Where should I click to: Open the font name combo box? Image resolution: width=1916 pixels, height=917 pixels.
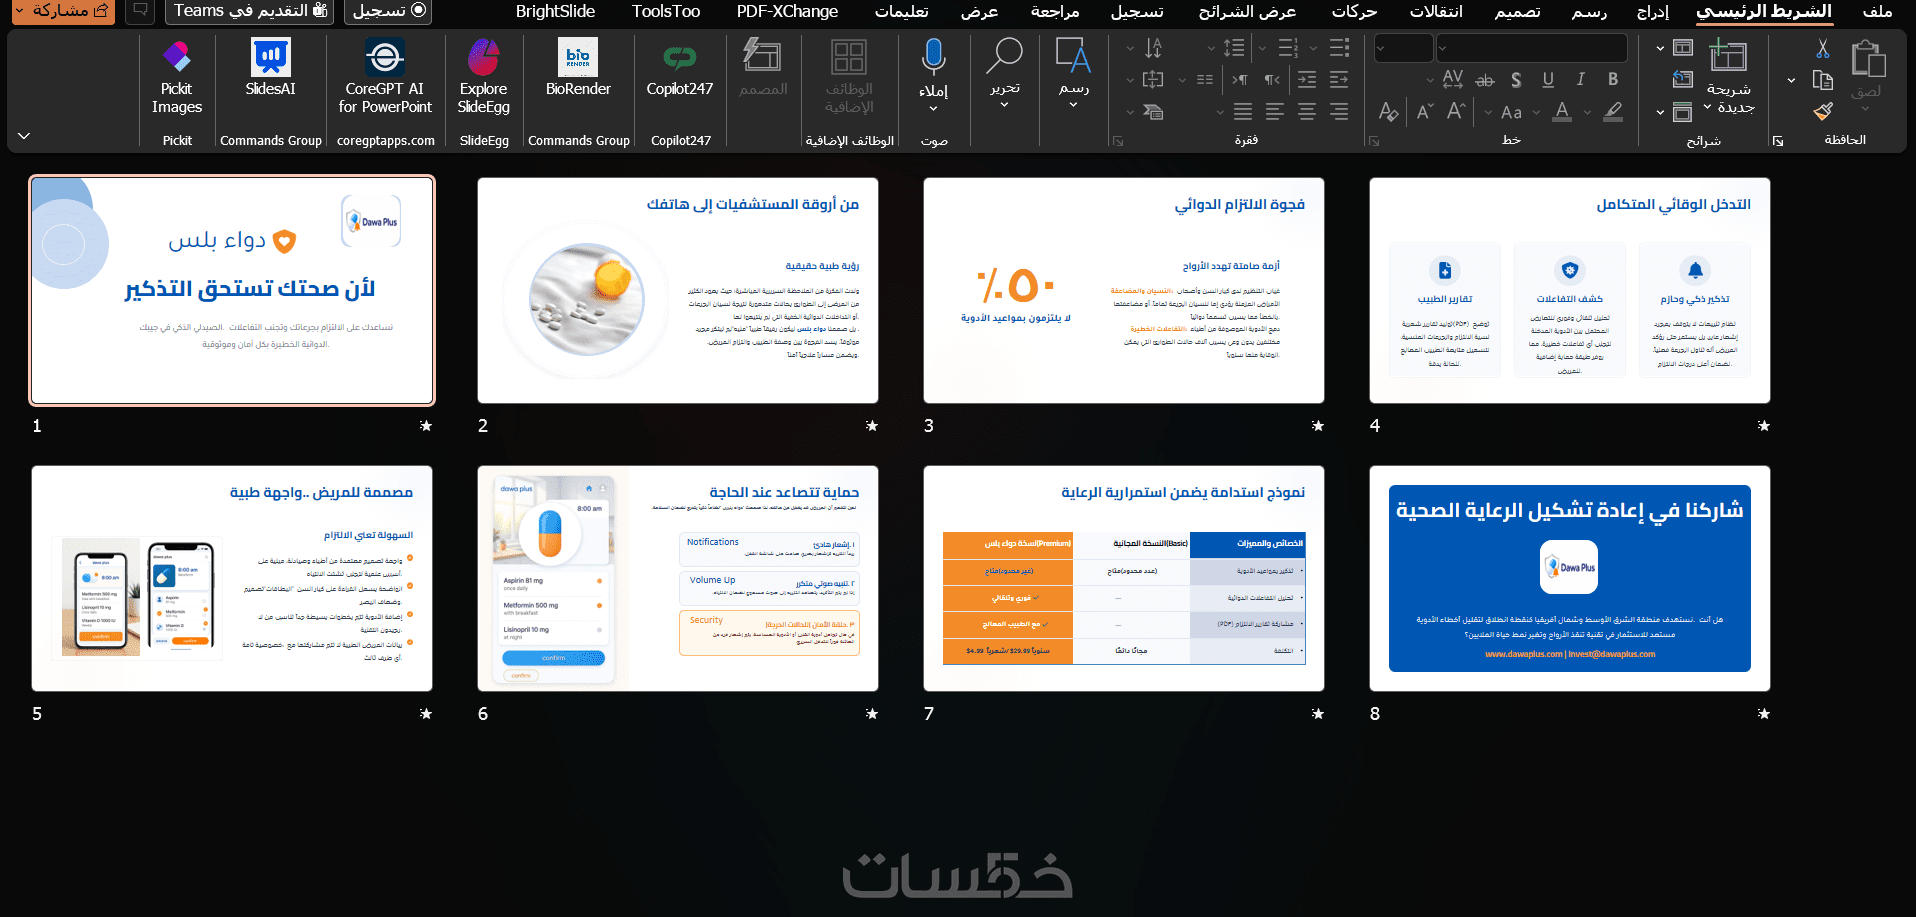point(1532,47)
